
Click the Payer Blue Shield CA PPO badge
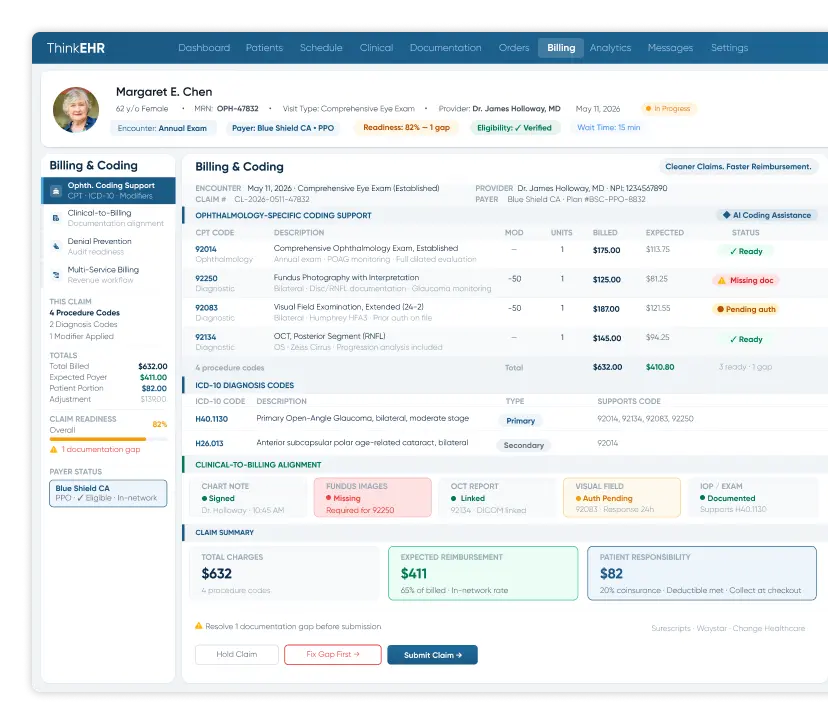point(283,128)
